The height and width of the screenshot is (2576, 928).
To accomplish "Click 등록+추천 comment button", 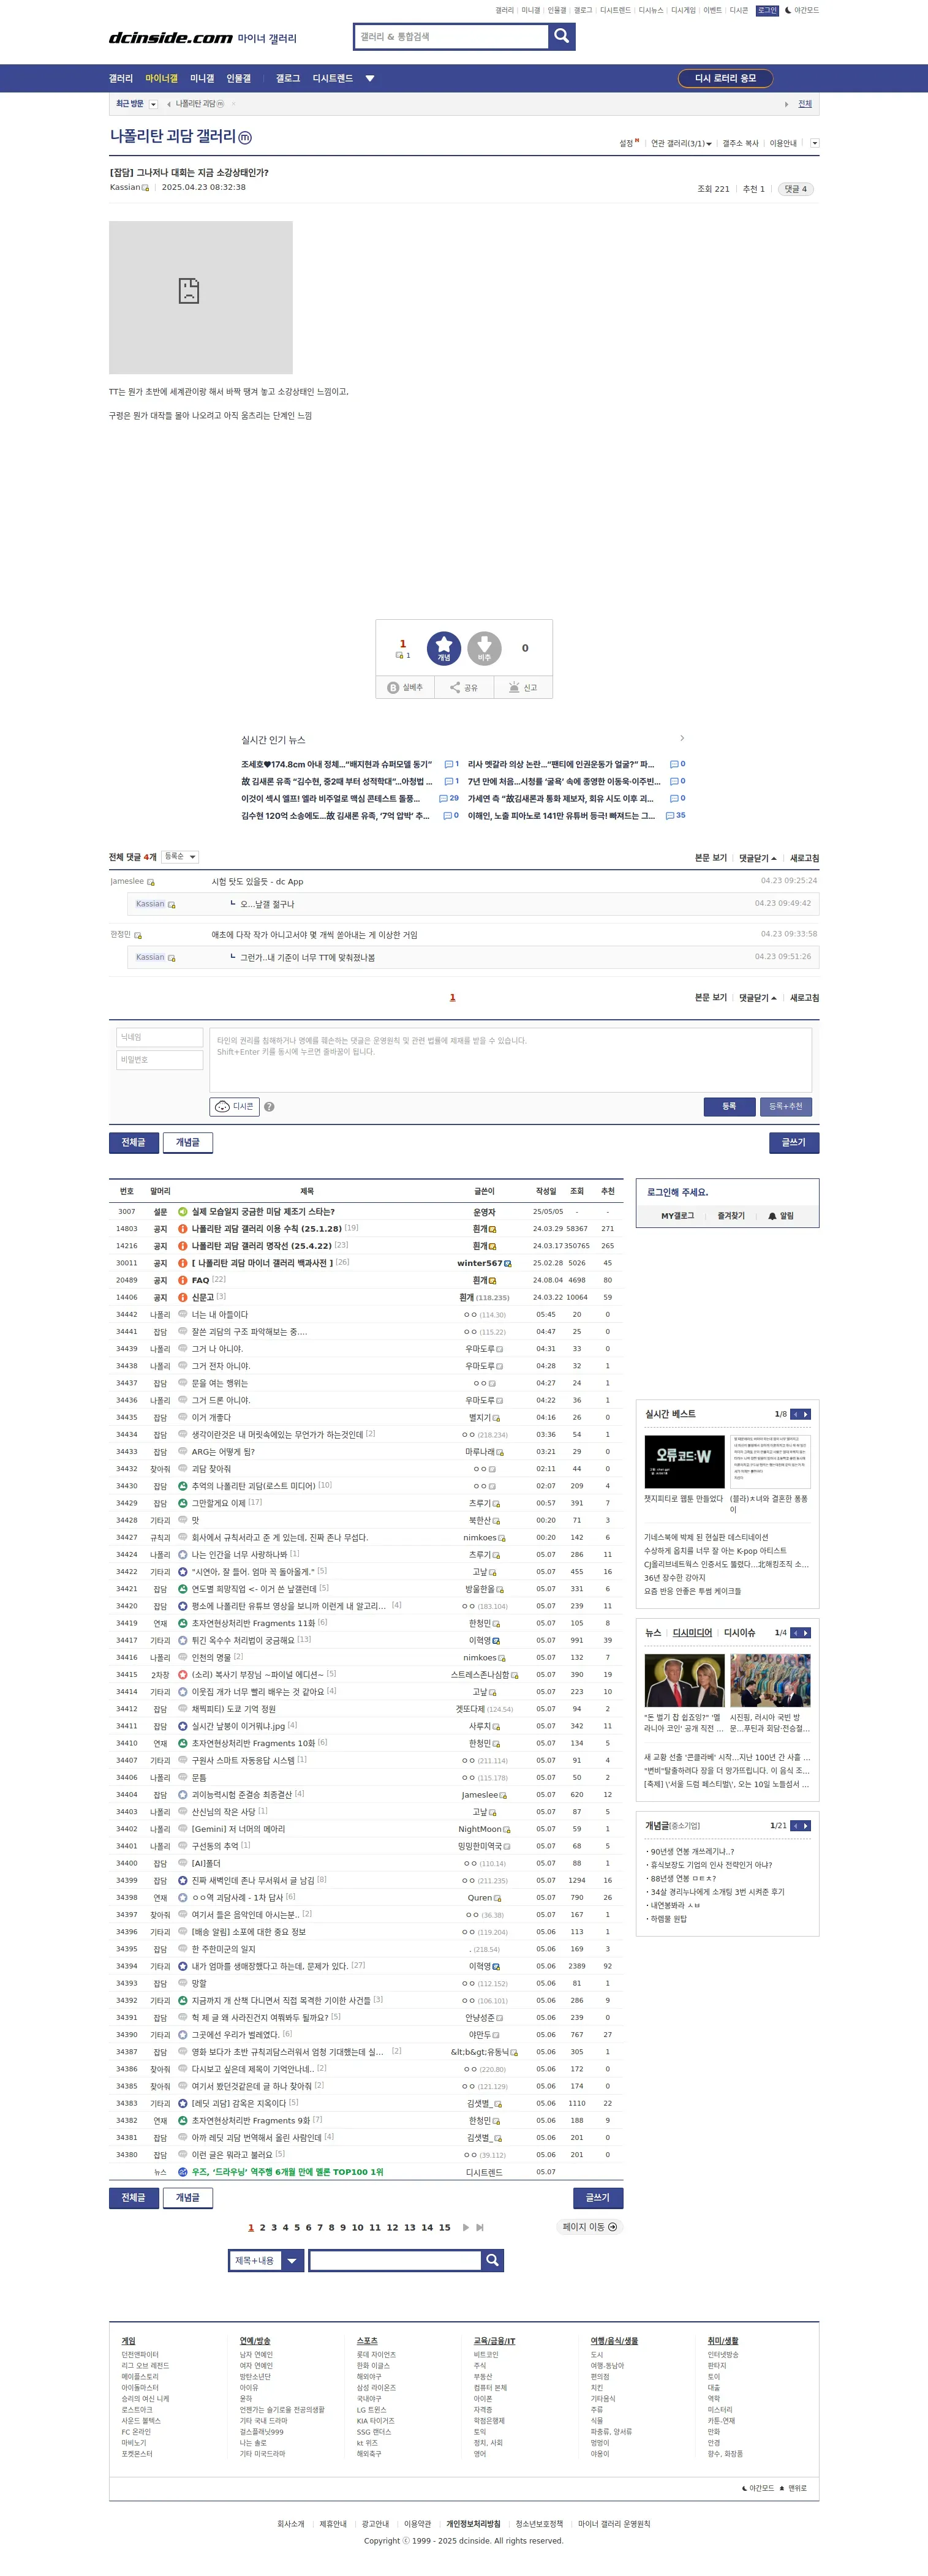I will coord(786,1106).
